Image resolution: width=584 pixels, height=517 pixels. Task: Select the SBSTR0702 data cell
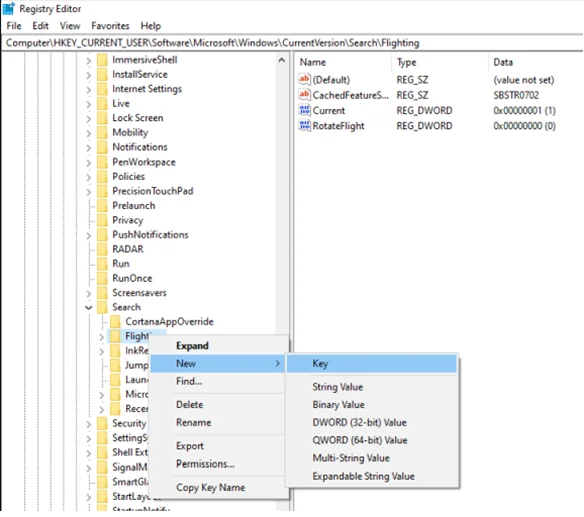[x=516, y=95]
